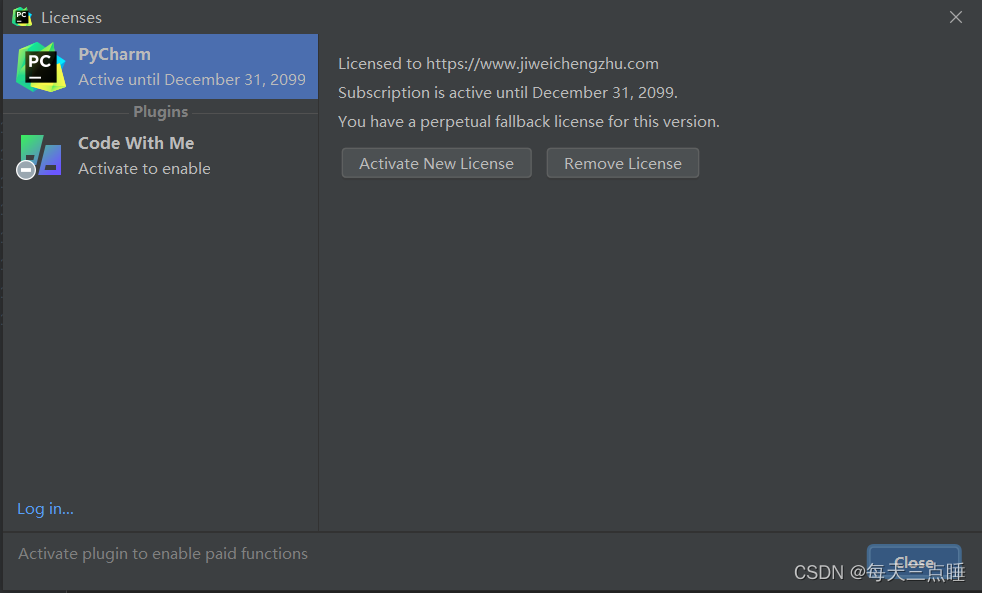Click the Remove License button

tap(623, 163)
